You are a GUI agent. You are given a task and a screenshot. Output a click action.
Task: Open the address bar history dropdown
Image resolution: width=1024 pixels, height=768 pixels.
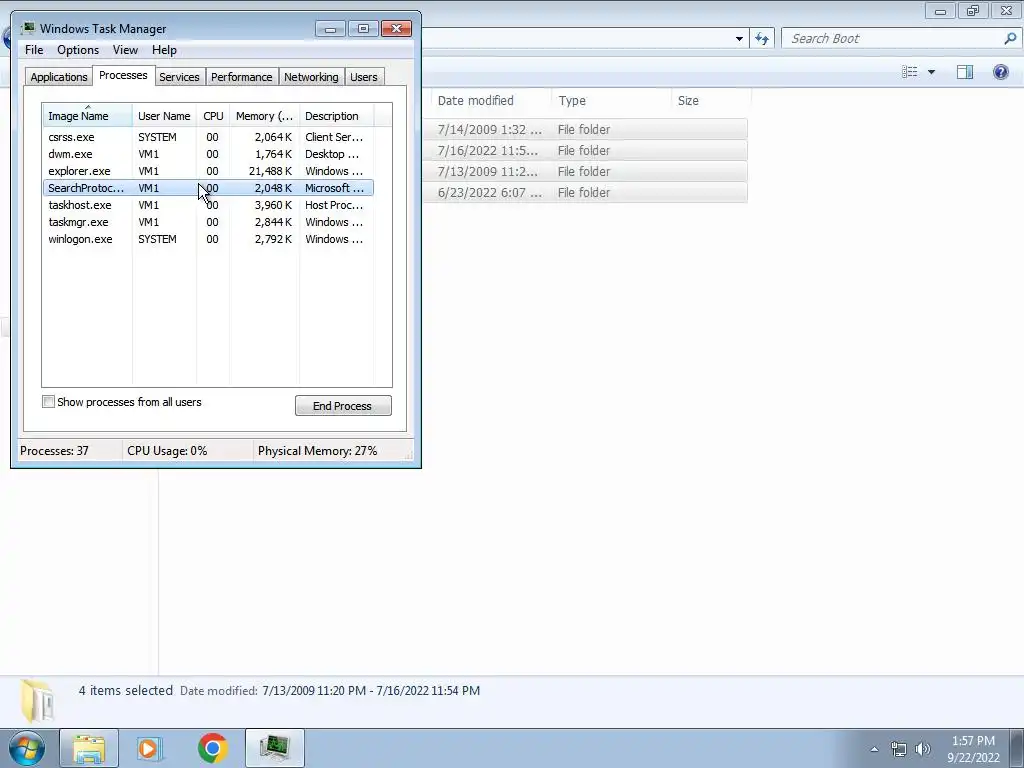(x=739, y=39)
